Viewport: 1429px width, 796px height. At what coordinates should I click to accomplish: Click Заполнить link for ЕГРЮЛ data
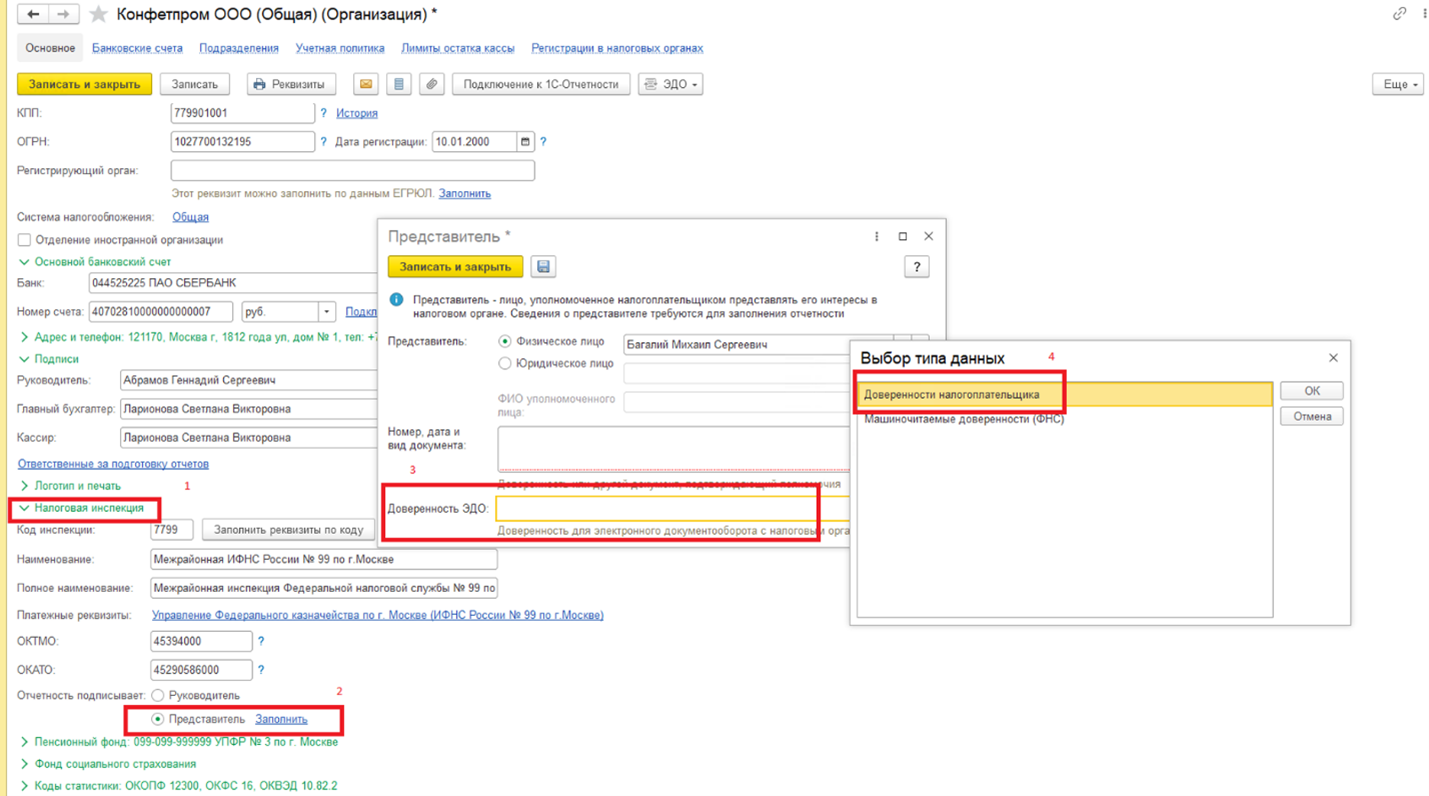pos(464,193)
